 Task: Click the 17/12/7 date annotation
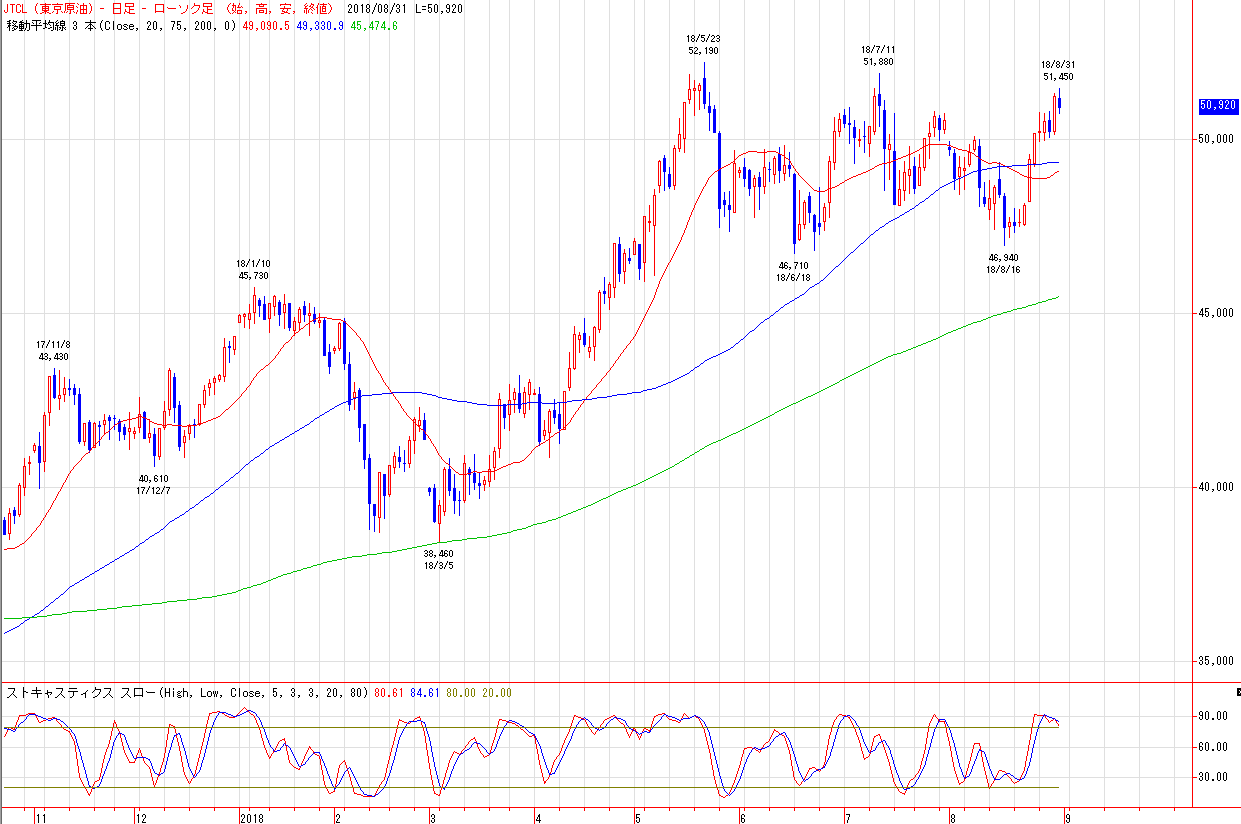(154, 491)
